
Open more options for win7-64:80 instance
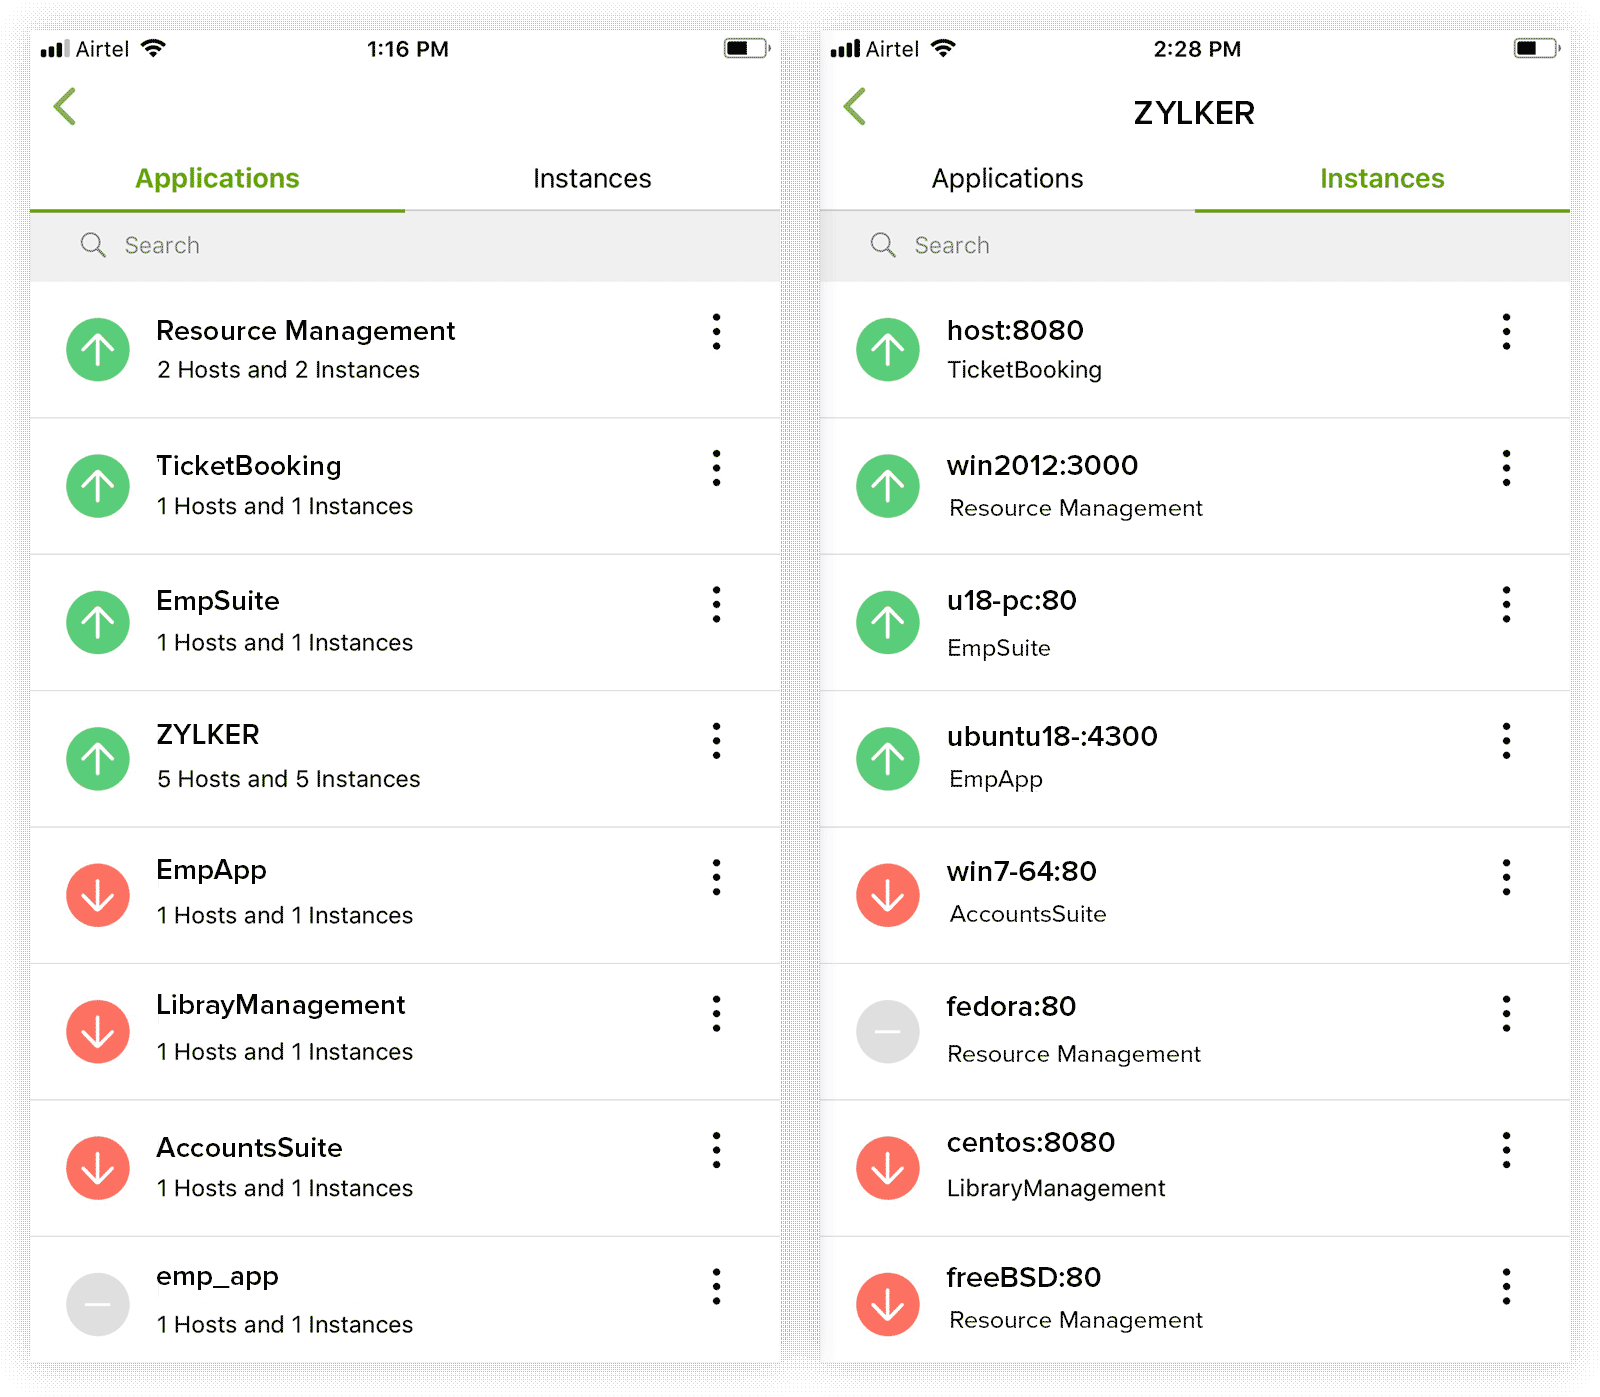pos(1506,877)
